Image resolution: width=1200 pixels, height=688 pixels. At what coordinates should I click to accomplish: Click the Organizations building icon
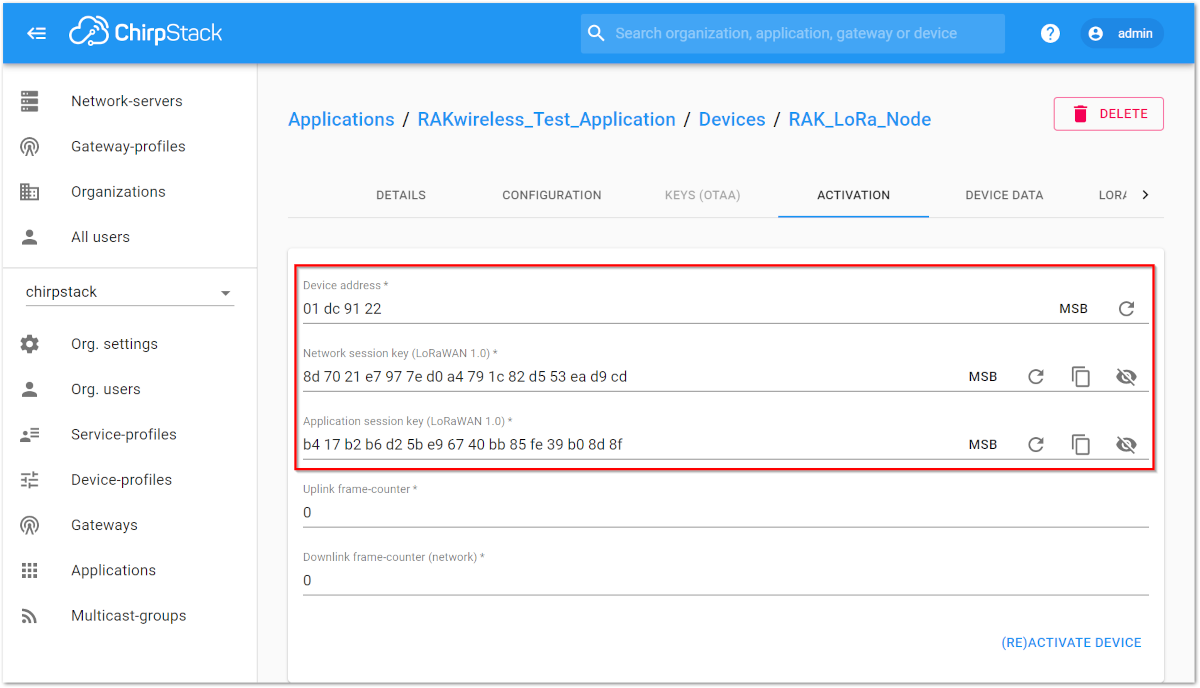coord(29,192)
